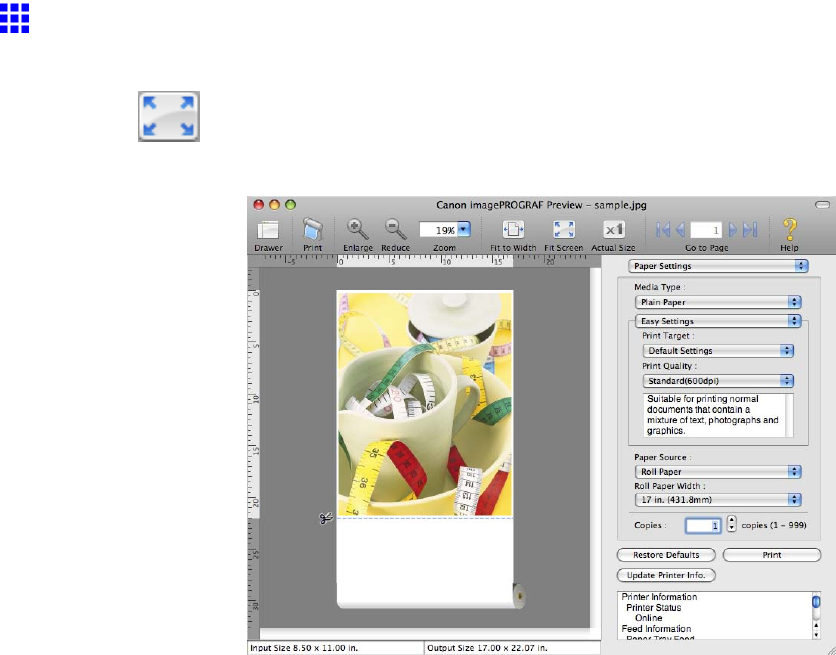Select Fit to Width icon

point(513,230)
